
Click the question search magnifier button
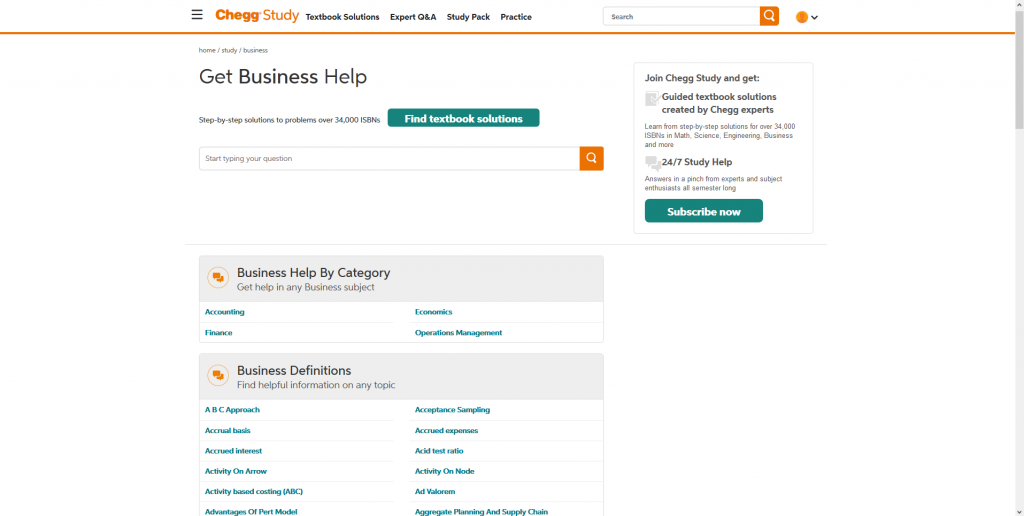click(x=592, y=158)
